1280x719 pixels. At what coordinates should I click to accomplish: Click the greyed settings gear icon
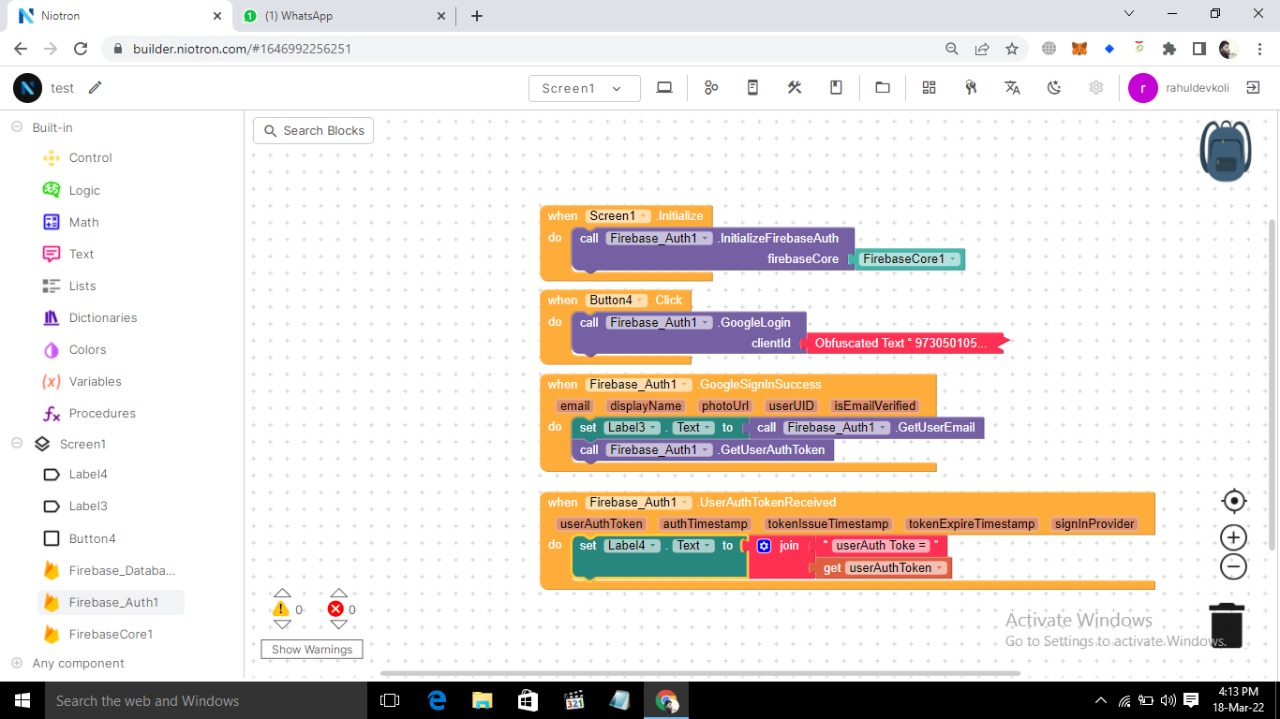1096,88
